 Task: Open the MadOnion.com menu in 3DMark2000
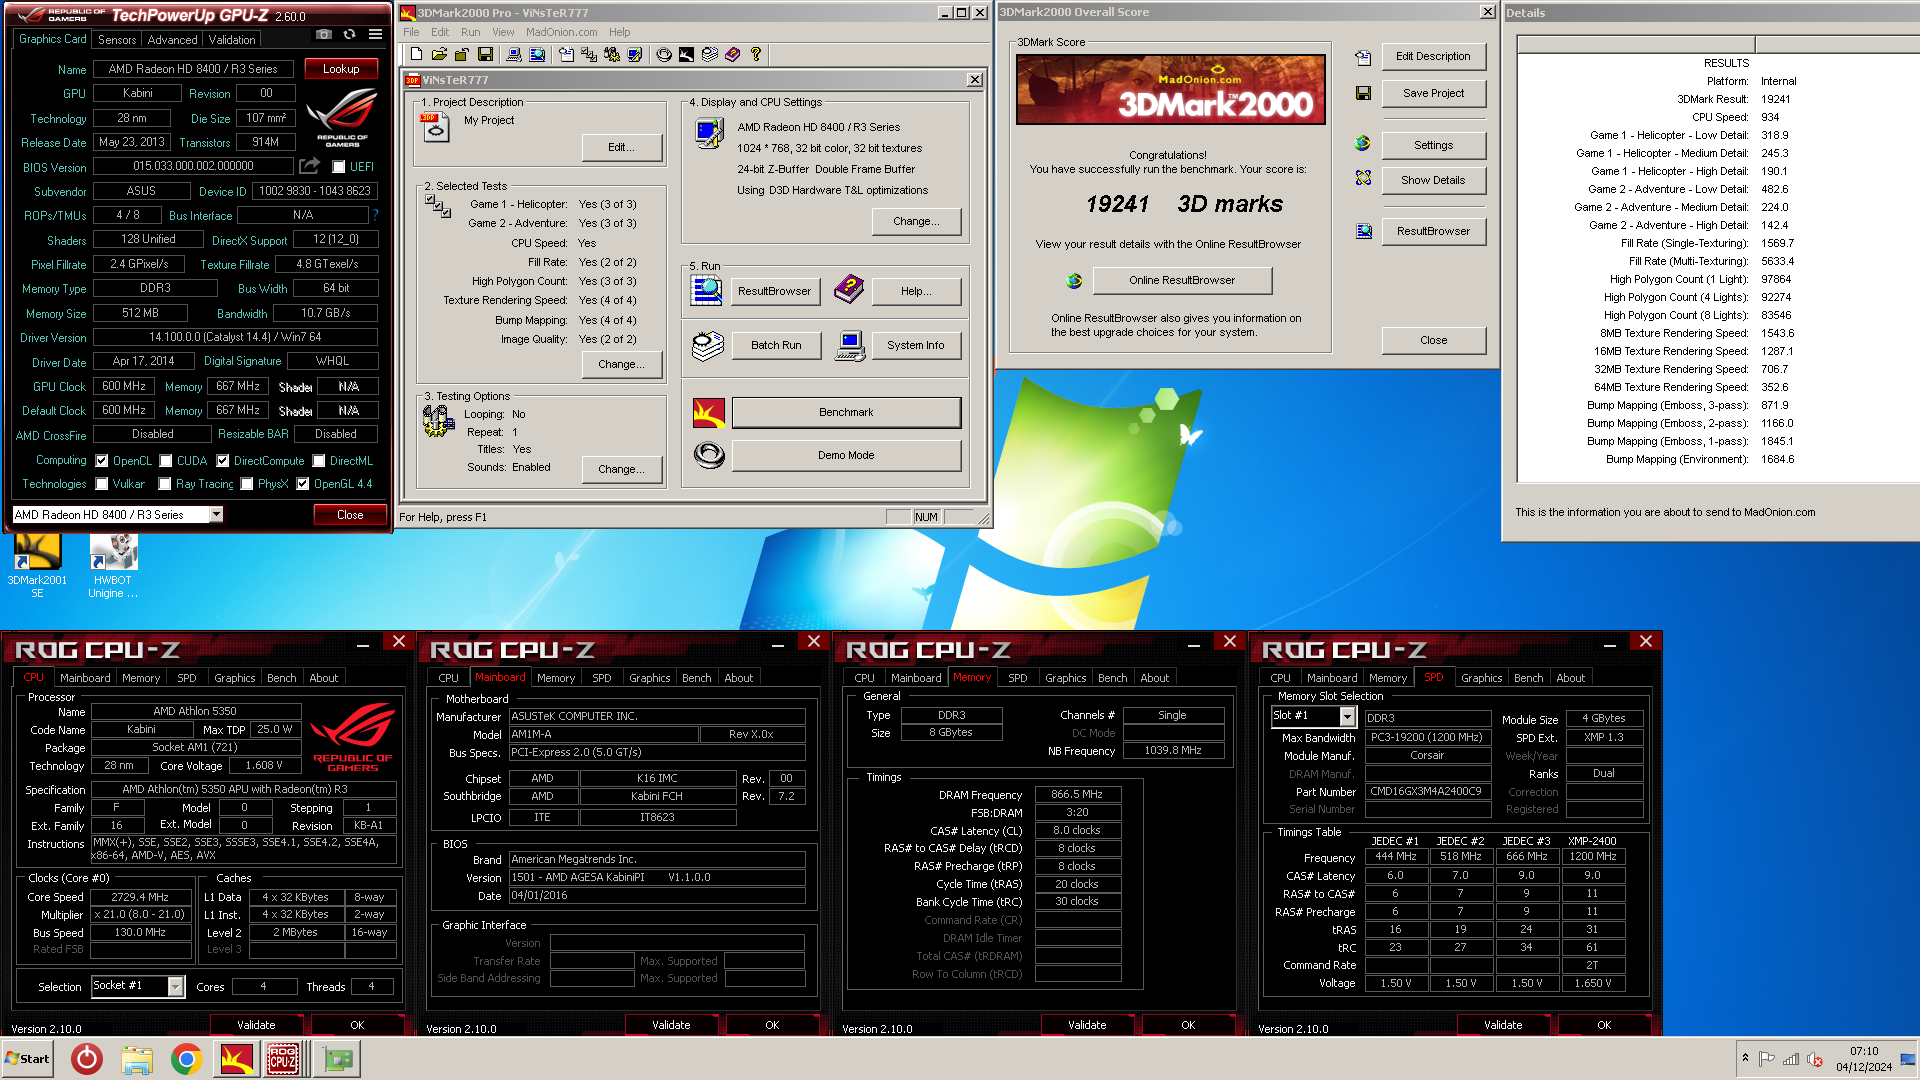pyautogui.click(x=561, y=32)
